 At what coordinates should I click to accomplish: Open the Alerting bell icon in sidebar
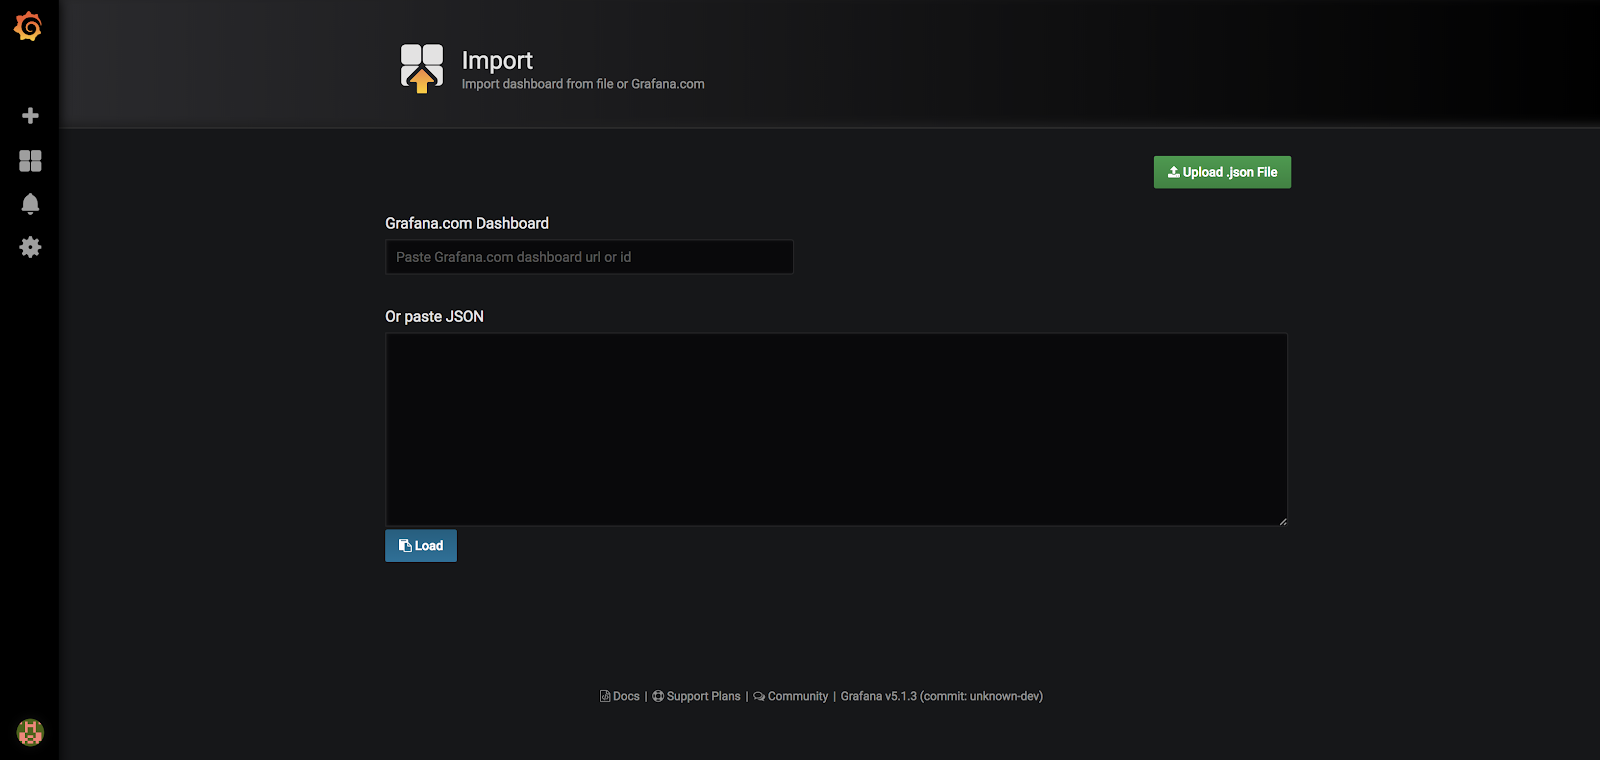[x=30, y=204]
